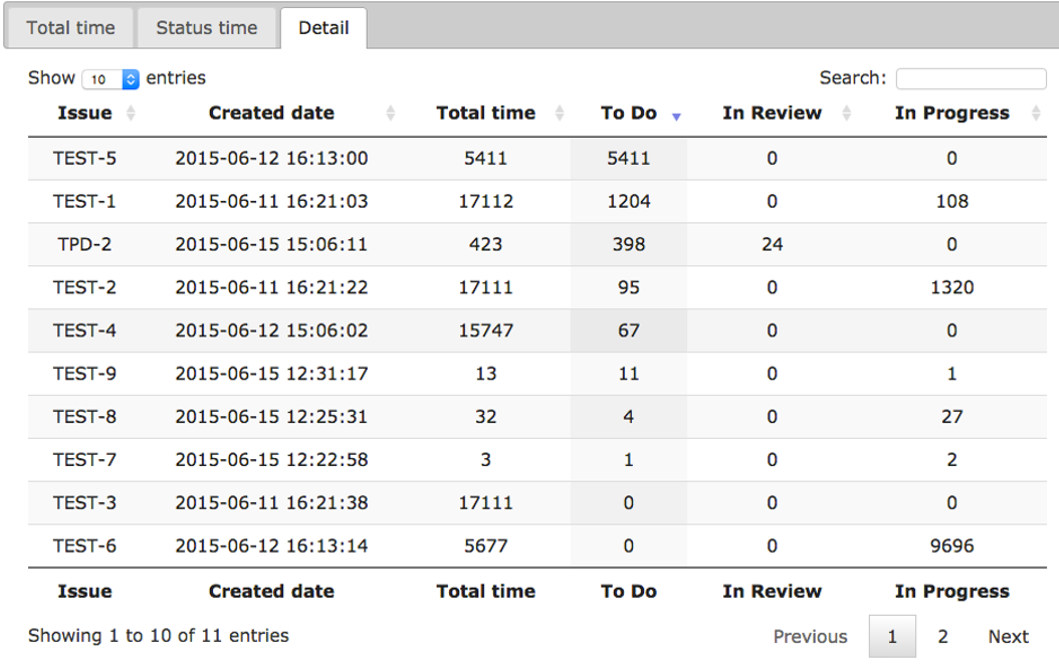Click total time value 15747
Image resolution: width=1059 pixels, height=670 pixels.
coord(486,331)
